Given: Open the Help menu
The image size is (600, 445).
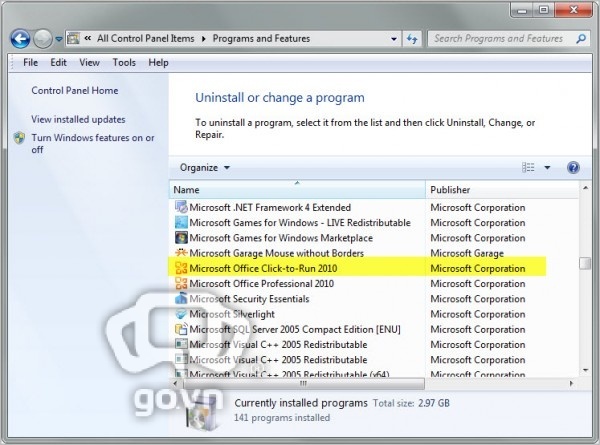Looking at the screenshot, I should click(158, 62).
